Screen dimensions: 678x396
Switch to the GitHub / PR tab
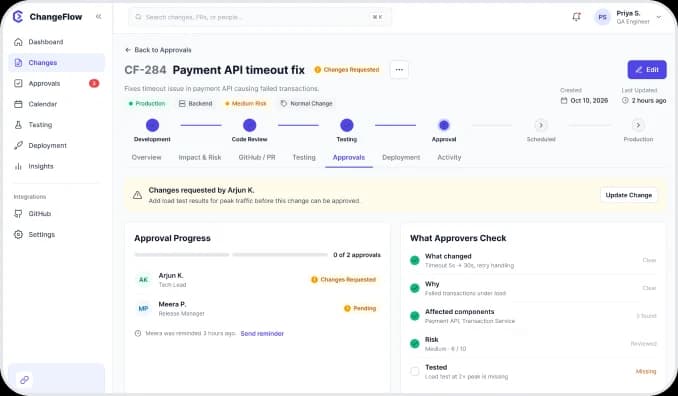point(257,157)
